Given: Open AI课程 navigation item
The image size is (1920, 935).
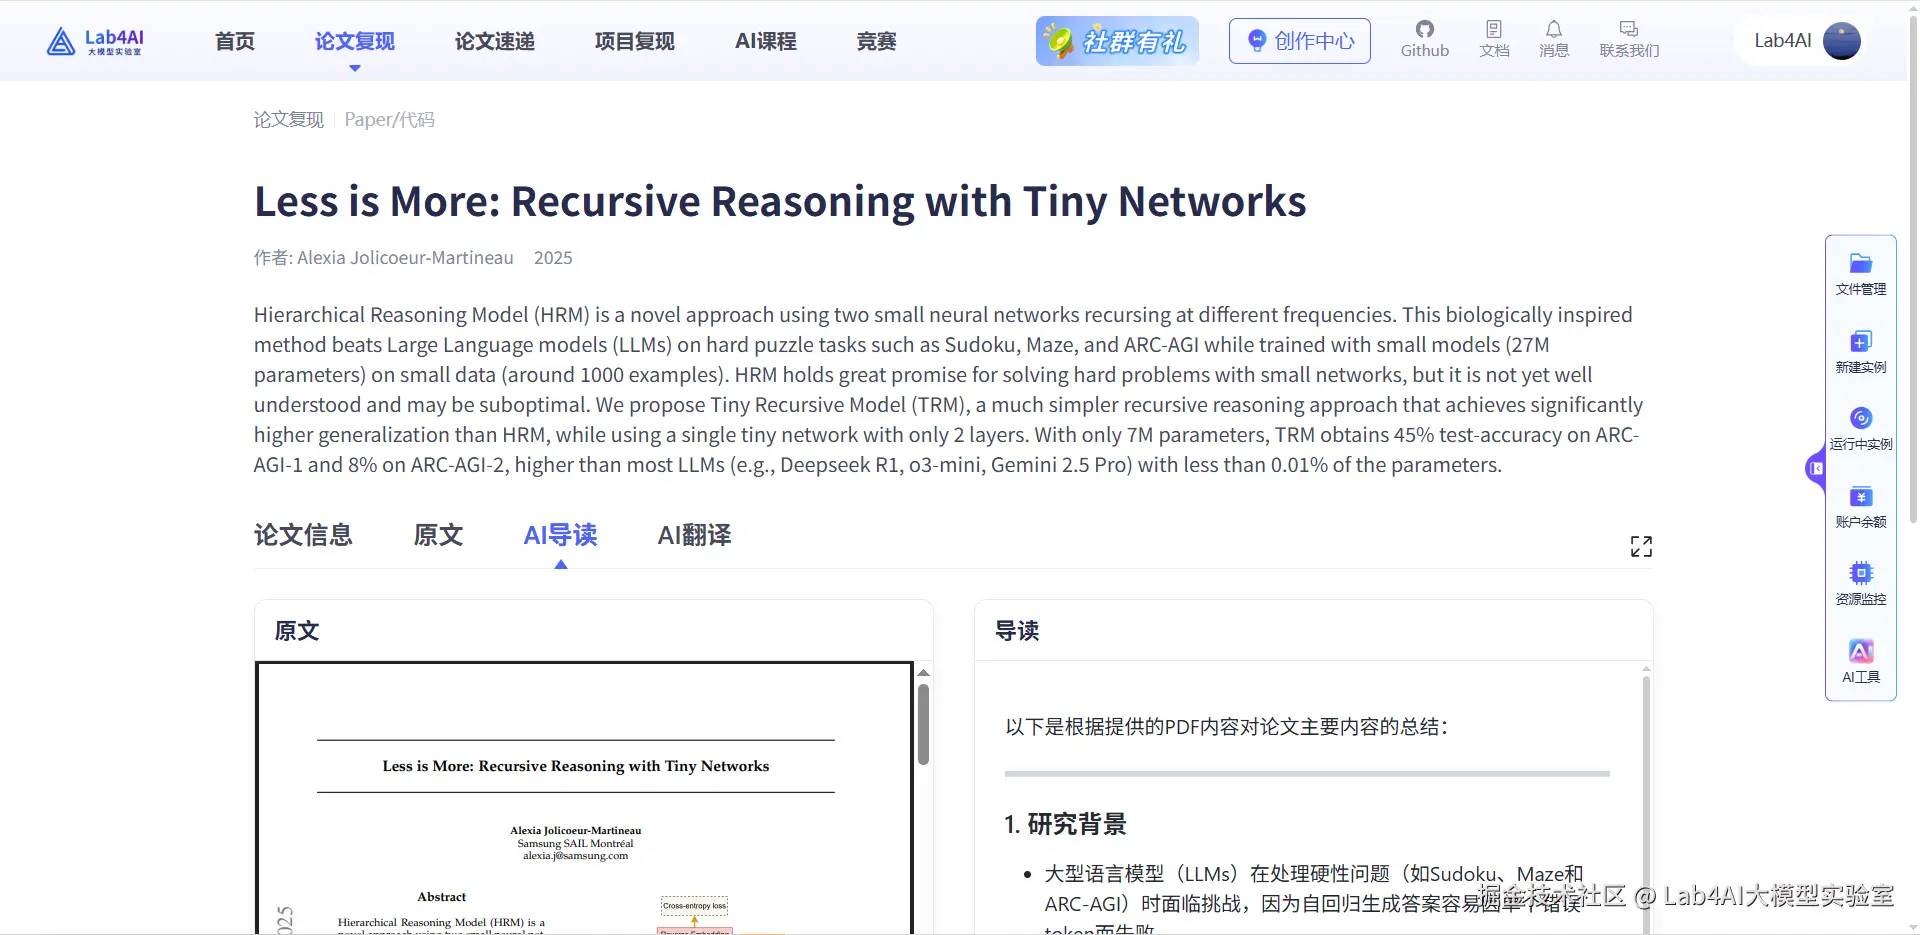Looking at the screenshot, I should pos(766,41).
